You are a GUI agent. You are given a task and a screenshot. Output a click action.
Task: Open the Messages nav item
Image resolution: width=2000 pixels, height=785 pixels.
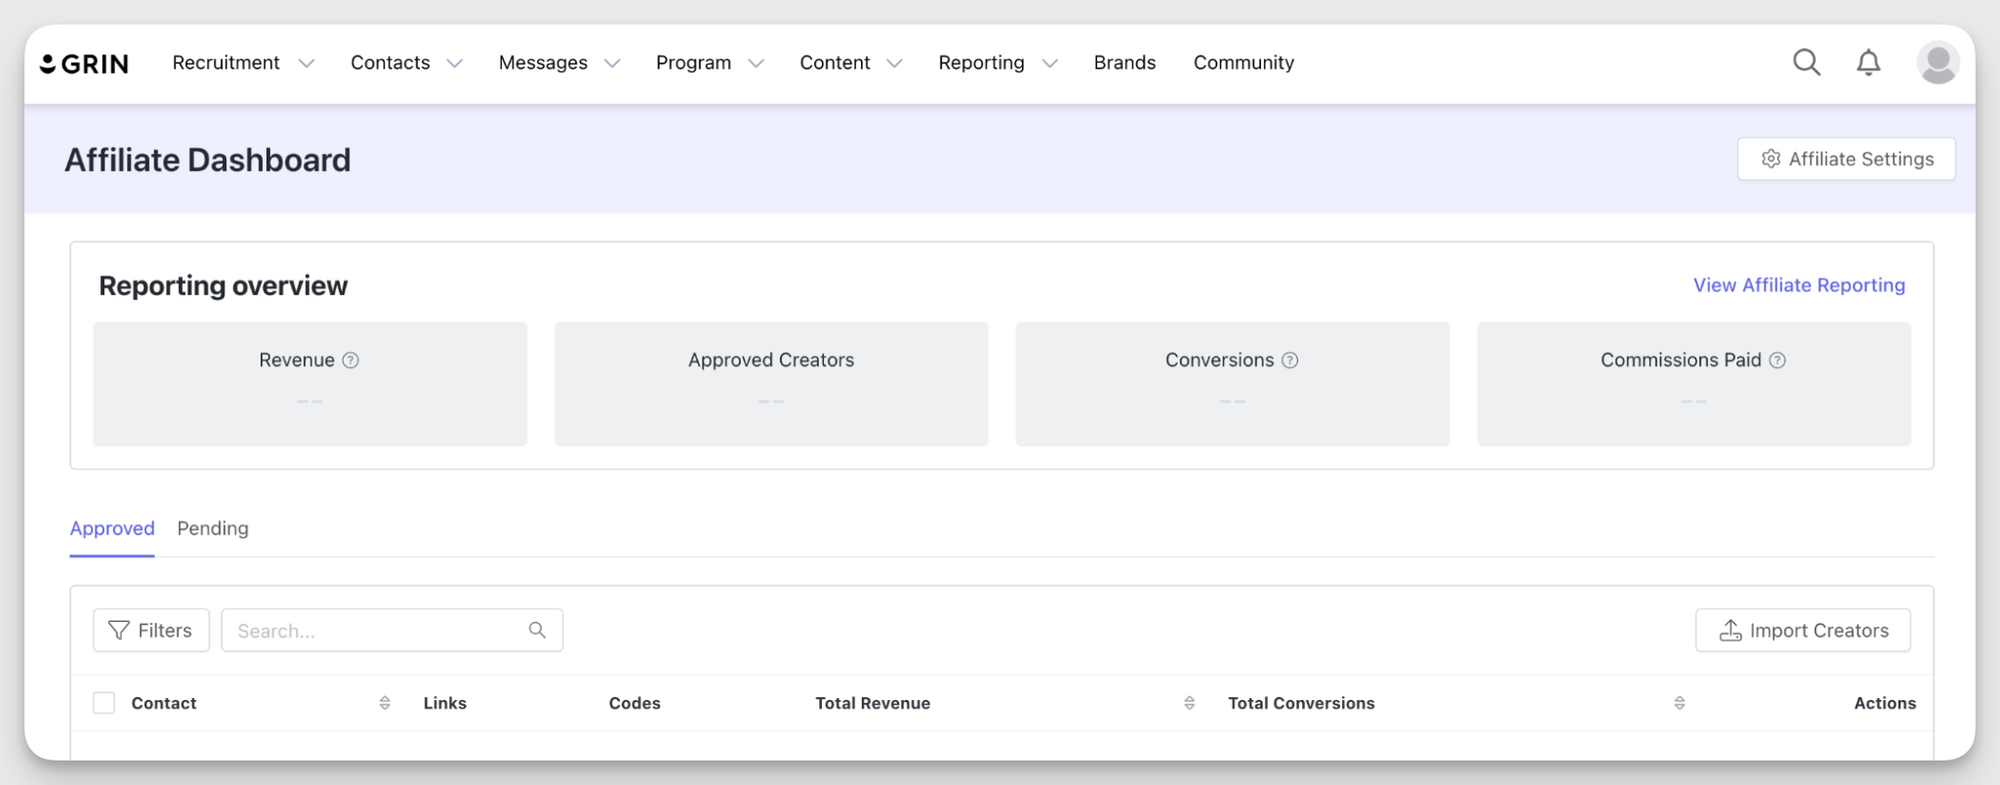click(x=543, y=63)
